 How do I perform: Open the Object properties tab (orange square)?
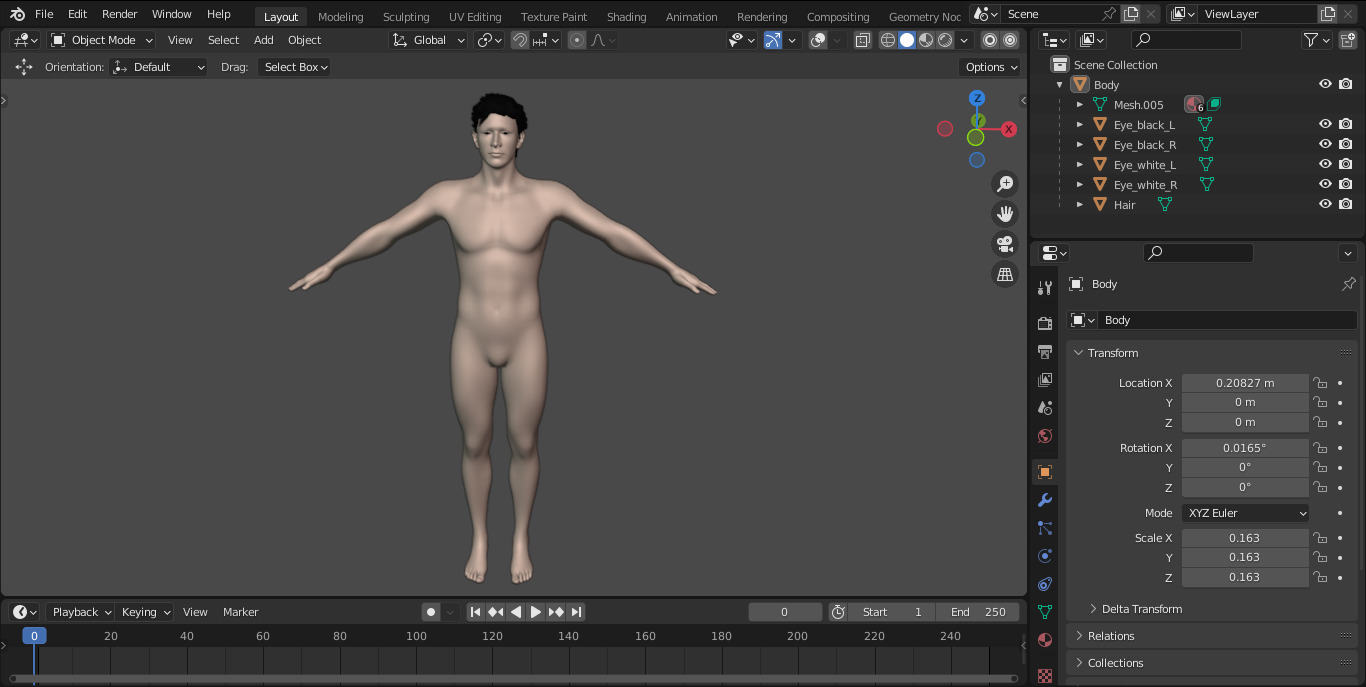(x=1045, y=472)
